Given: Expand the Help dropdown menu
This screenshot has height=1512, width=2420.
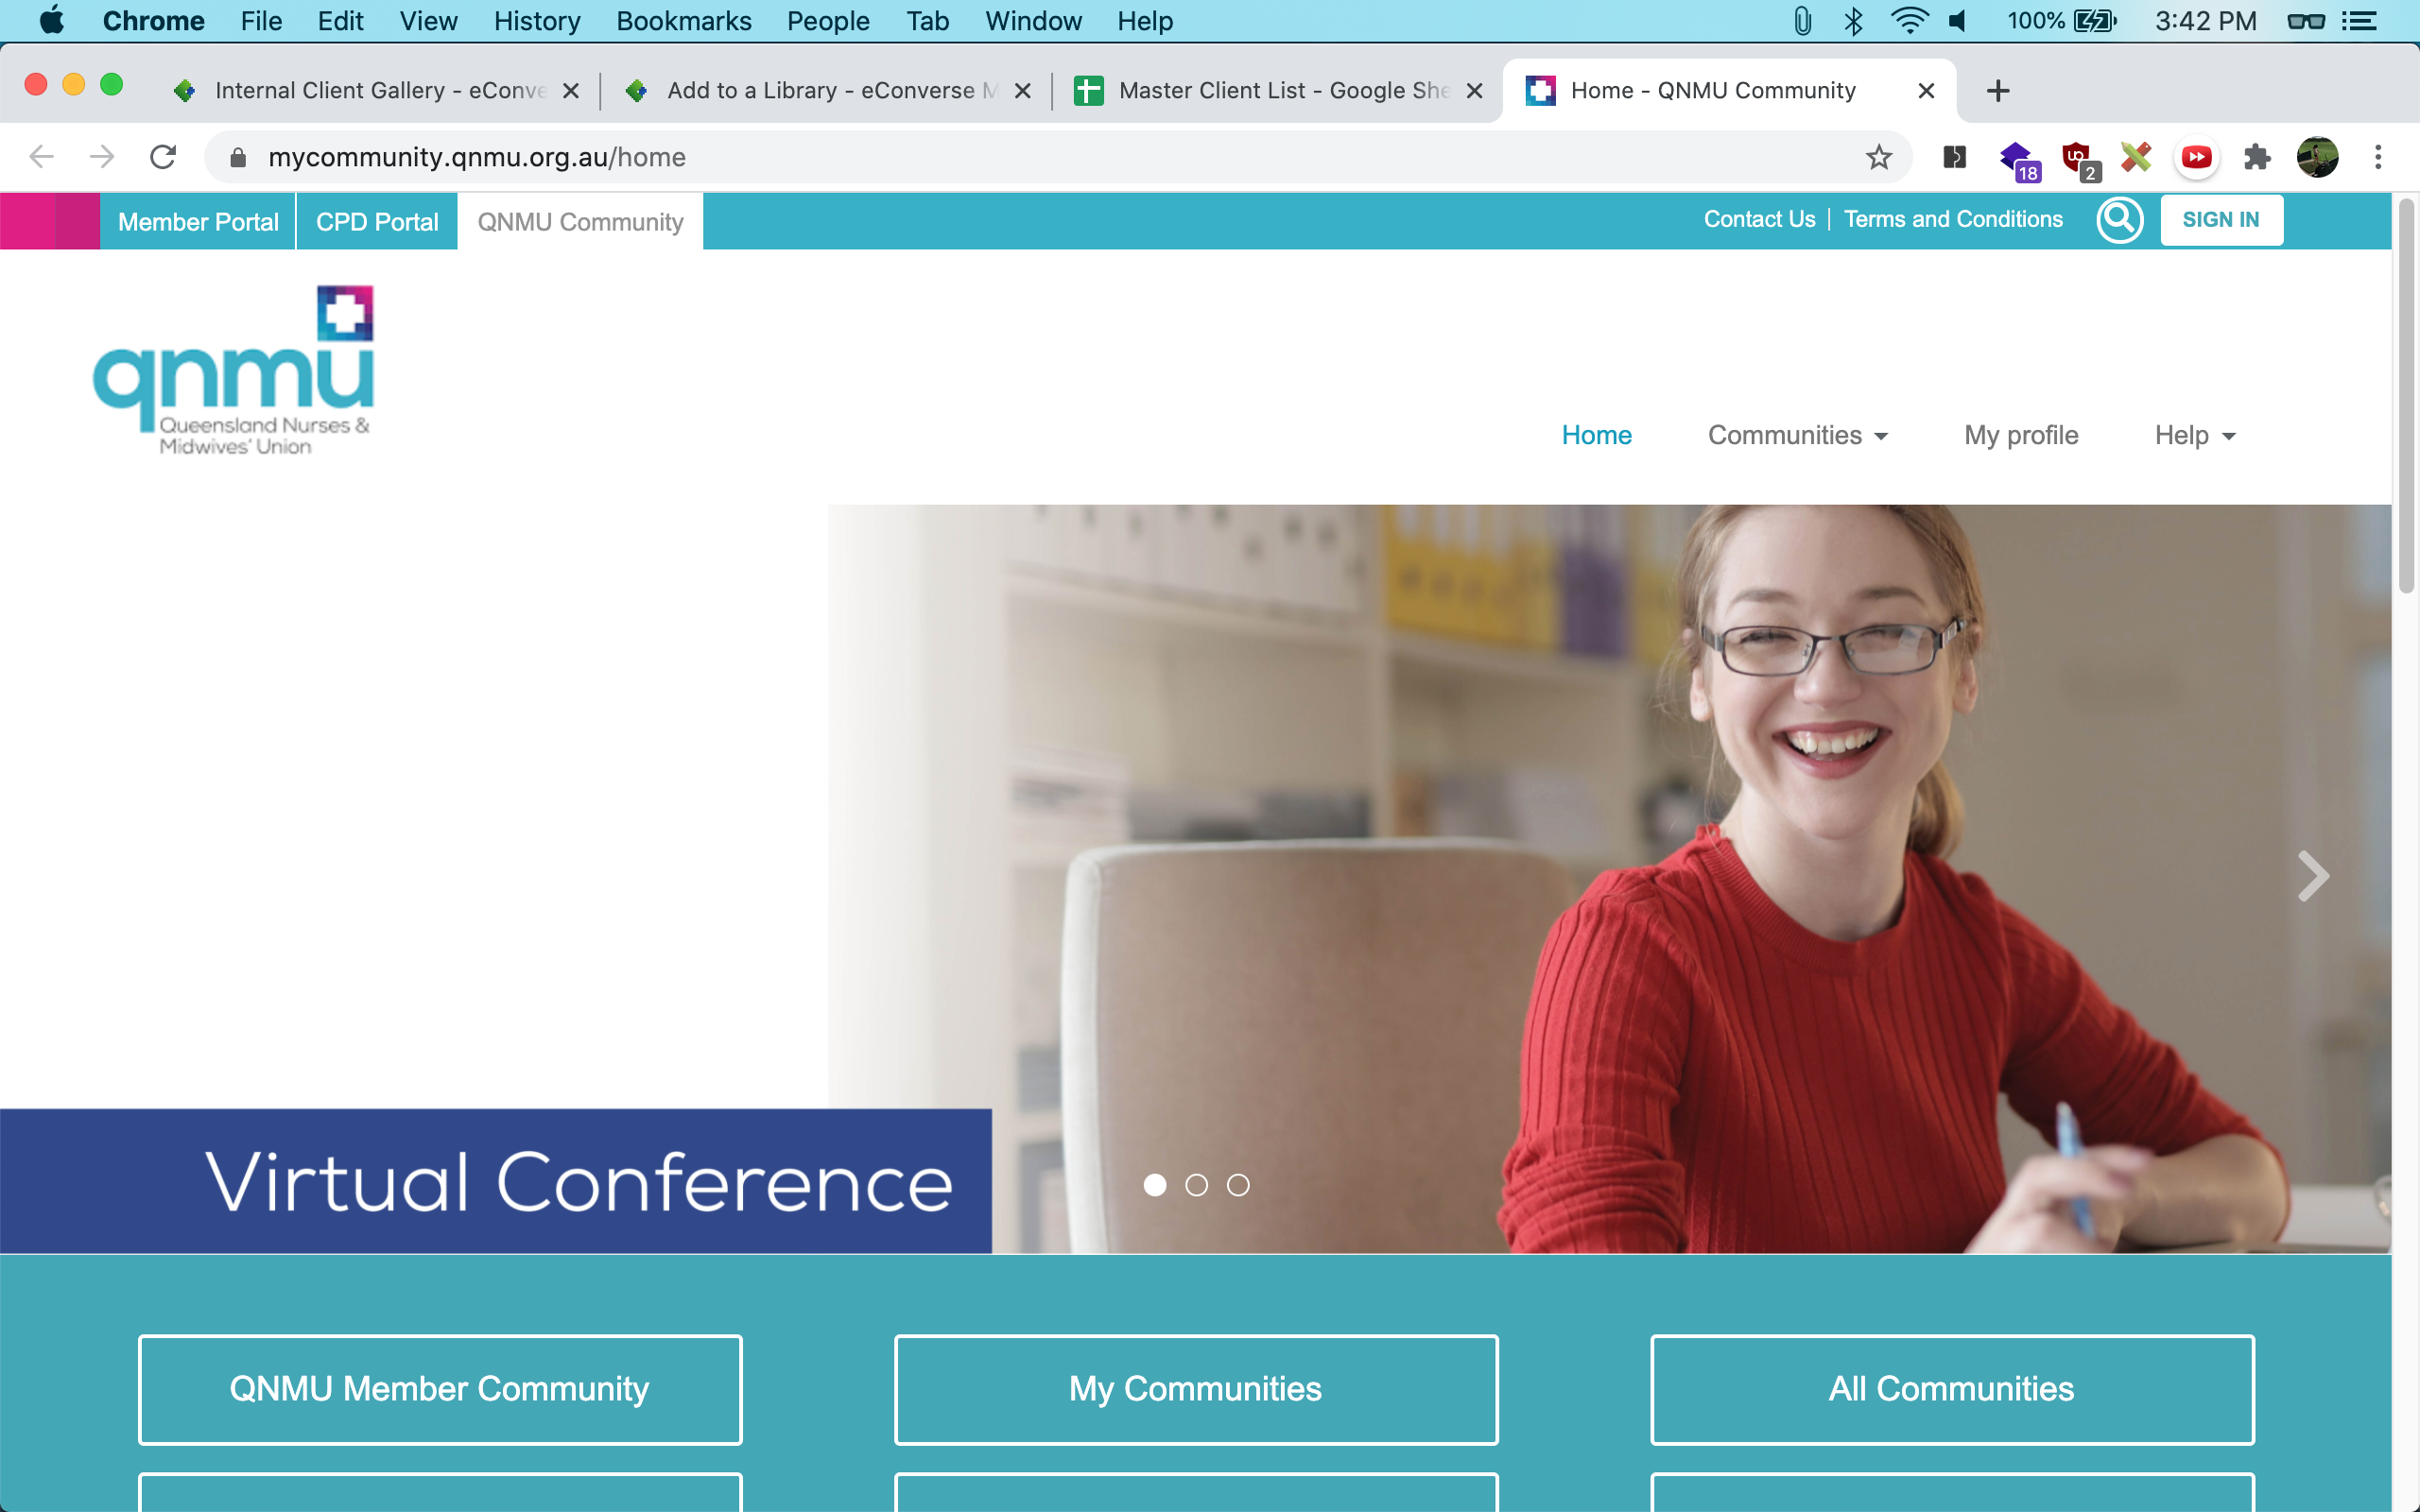Looking at the screenshot, I should (2194, 435).
